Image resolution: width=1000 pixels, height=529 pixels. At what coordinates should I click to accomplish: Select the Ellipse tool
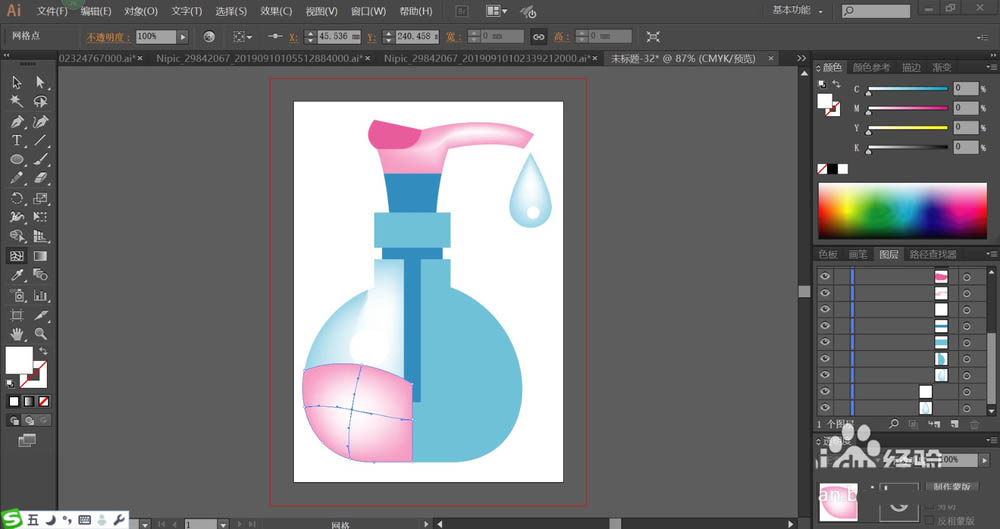pyautogui.click(x=17, y=160)
